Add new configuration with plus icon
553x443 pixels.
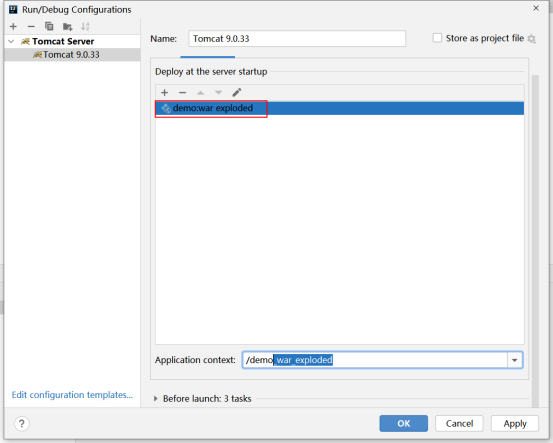point(13,26)
